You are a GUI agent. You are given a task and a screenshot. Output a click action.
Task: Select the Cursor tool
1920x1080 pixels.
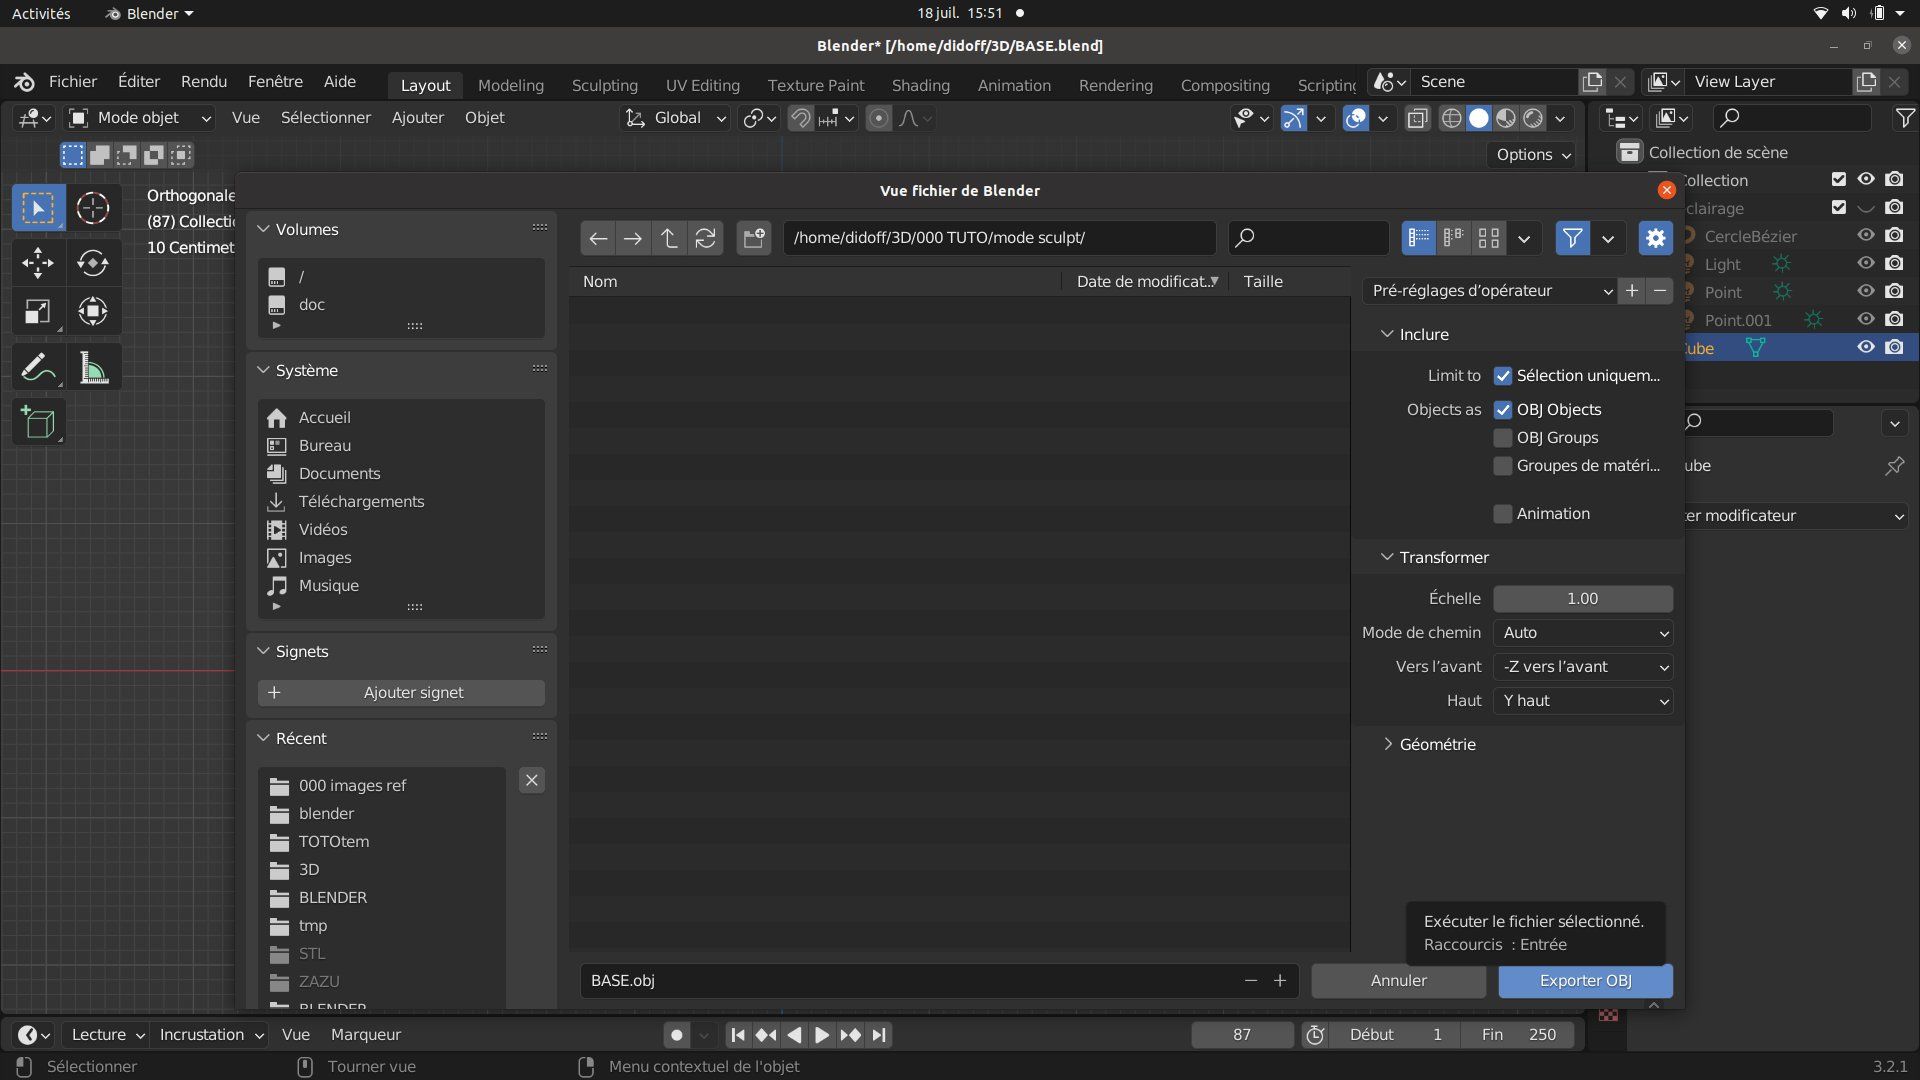pos(93,208)
